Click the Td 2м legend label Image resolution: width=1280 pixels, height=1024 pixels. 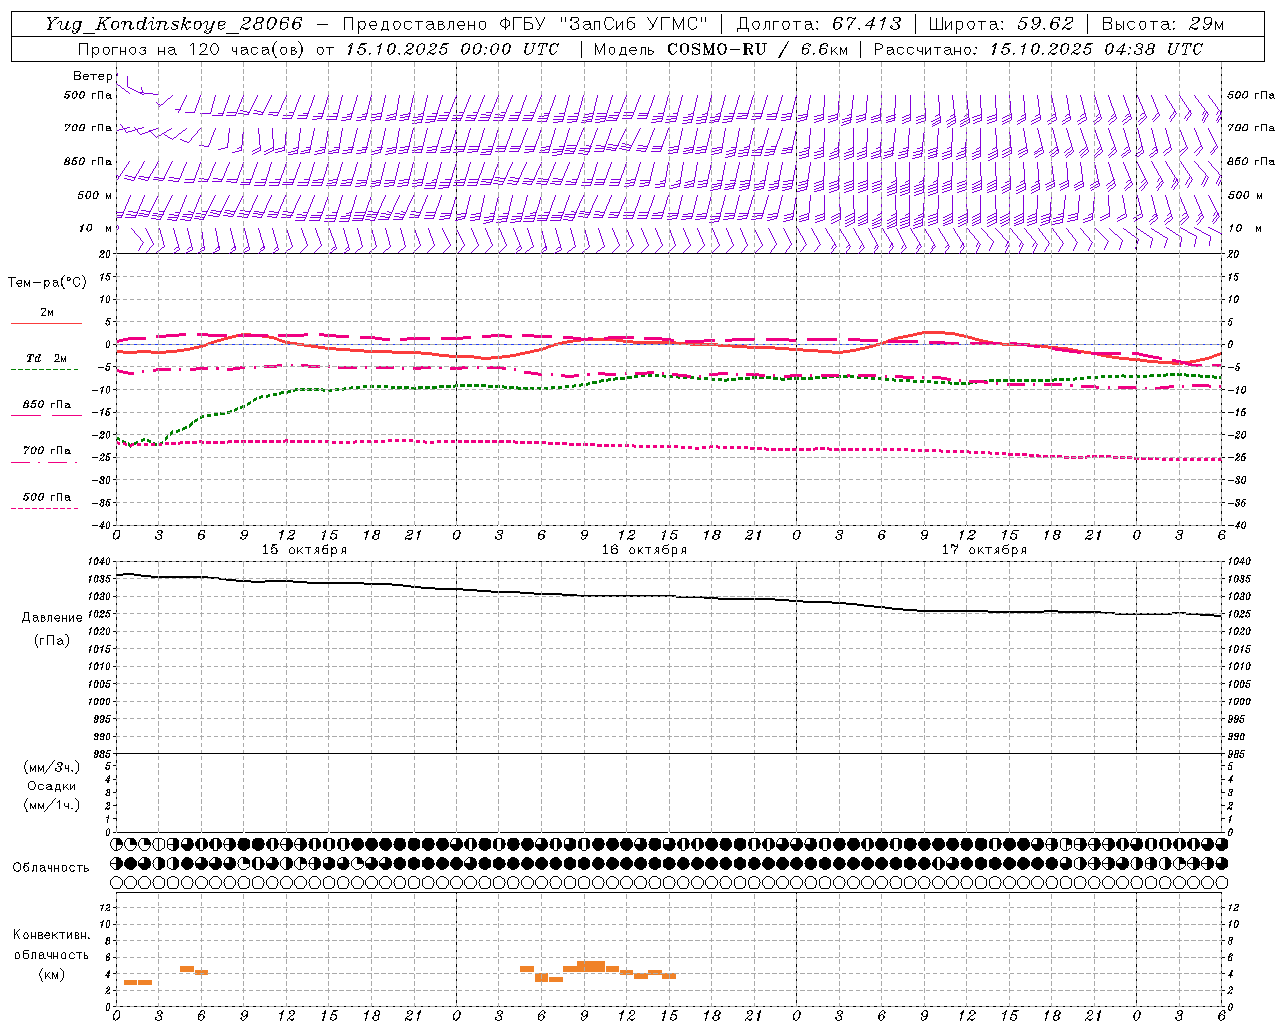click(x=47, y=358)
